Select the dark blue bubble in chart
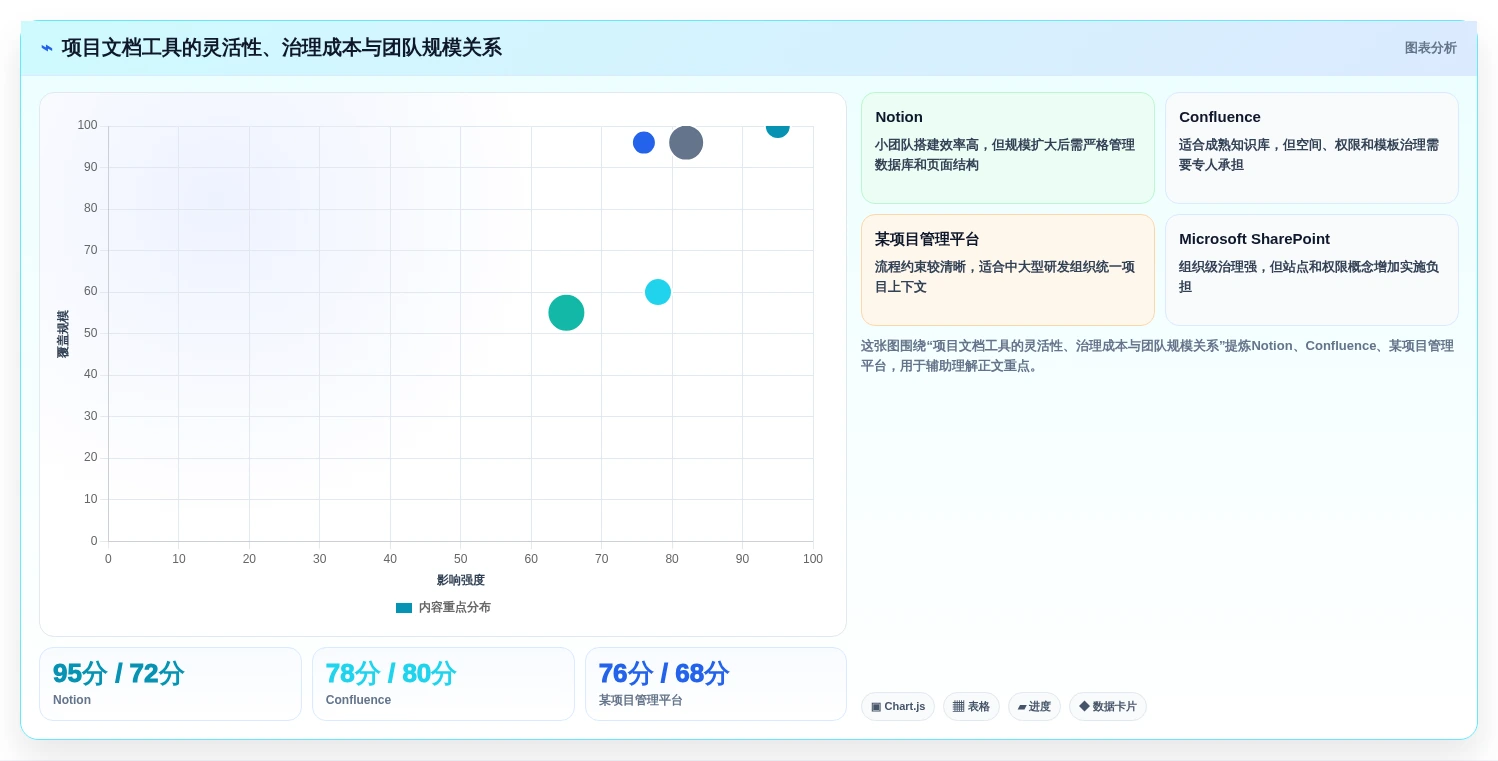 tap(644, 143)
